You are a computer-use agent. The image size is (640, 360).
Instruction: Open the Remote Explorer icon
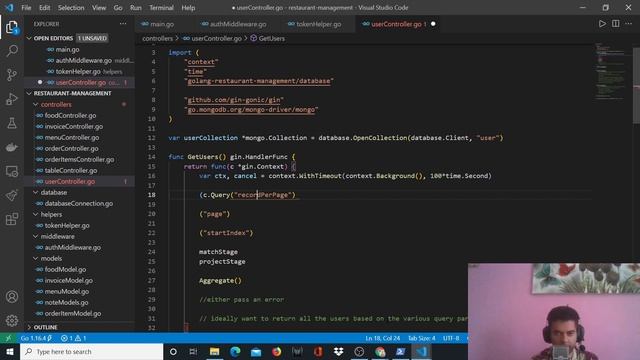(x=12, y=171)
